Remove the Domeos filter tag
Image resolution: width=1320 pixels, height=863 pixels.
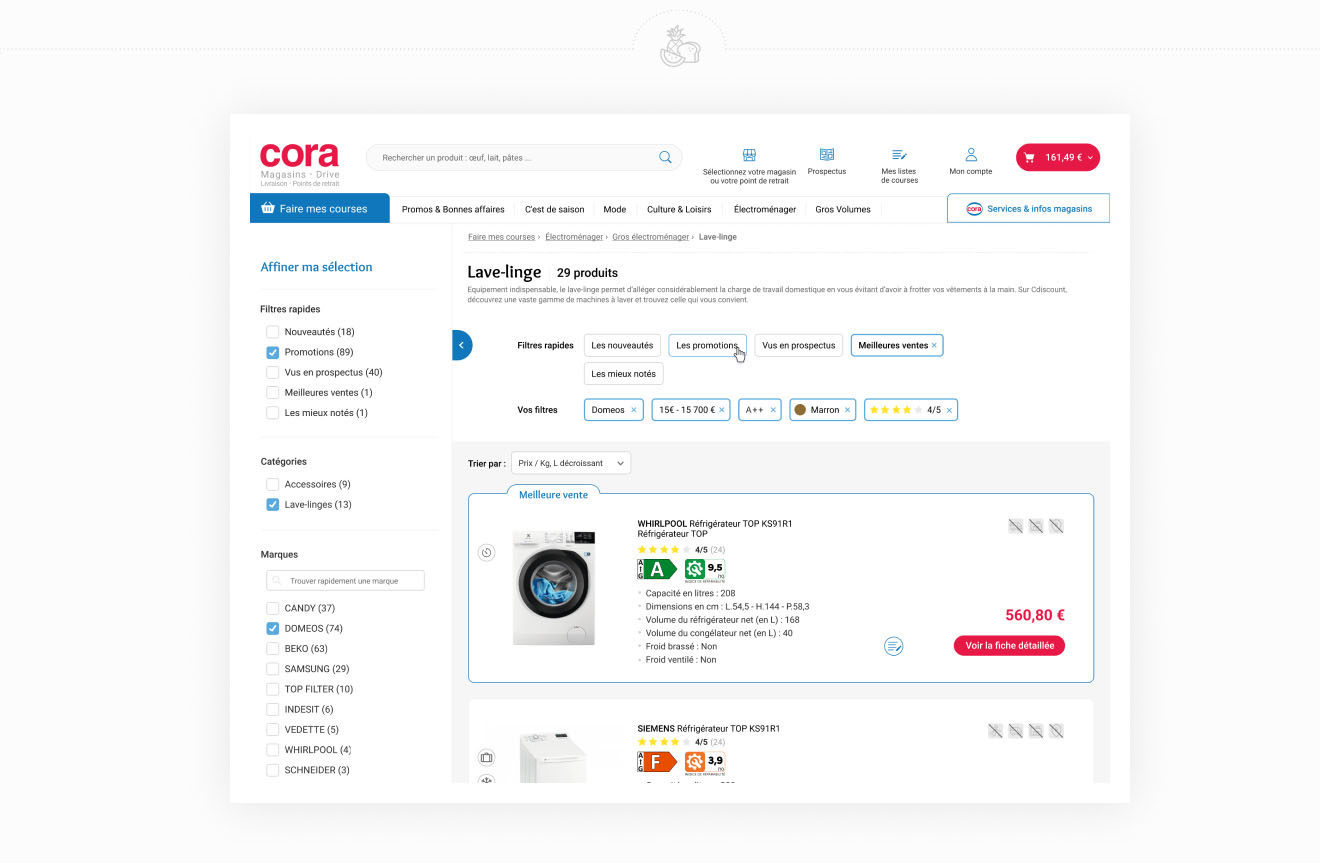pos(634,410)
